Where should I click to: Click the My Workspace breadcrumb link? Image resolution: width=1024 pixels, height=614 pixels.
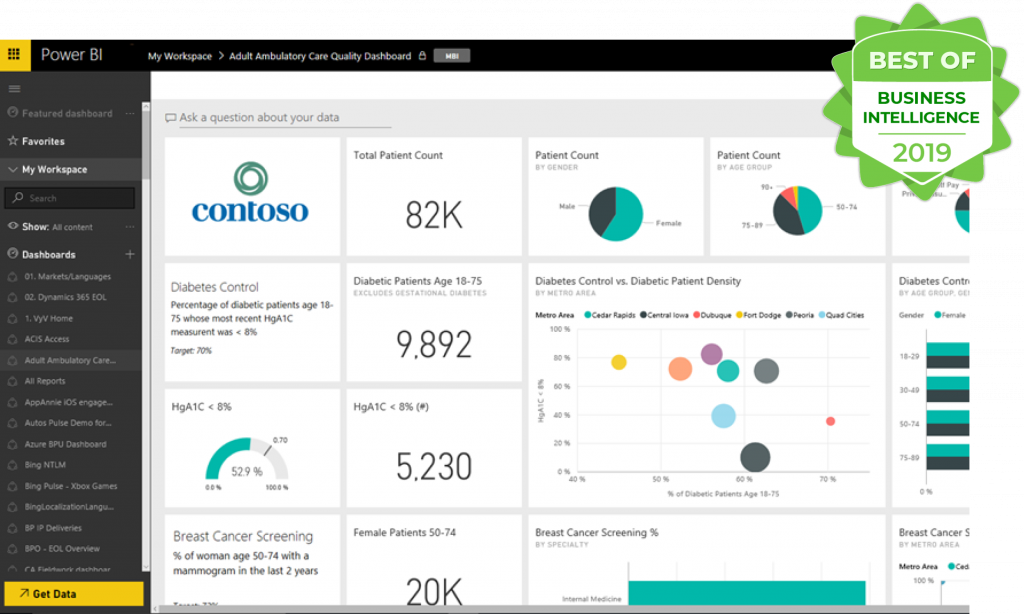point(180,56)
